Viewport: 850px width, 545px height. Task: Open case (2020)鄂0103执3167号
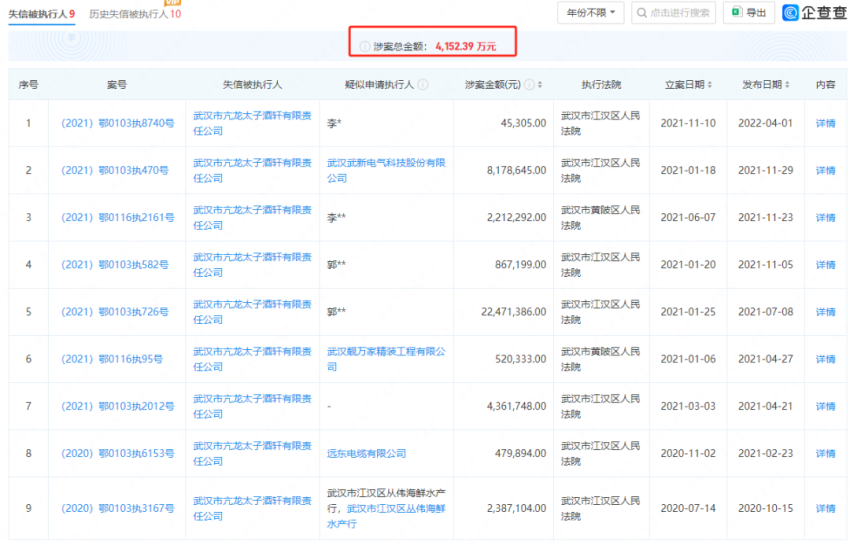tap(117, 509)
